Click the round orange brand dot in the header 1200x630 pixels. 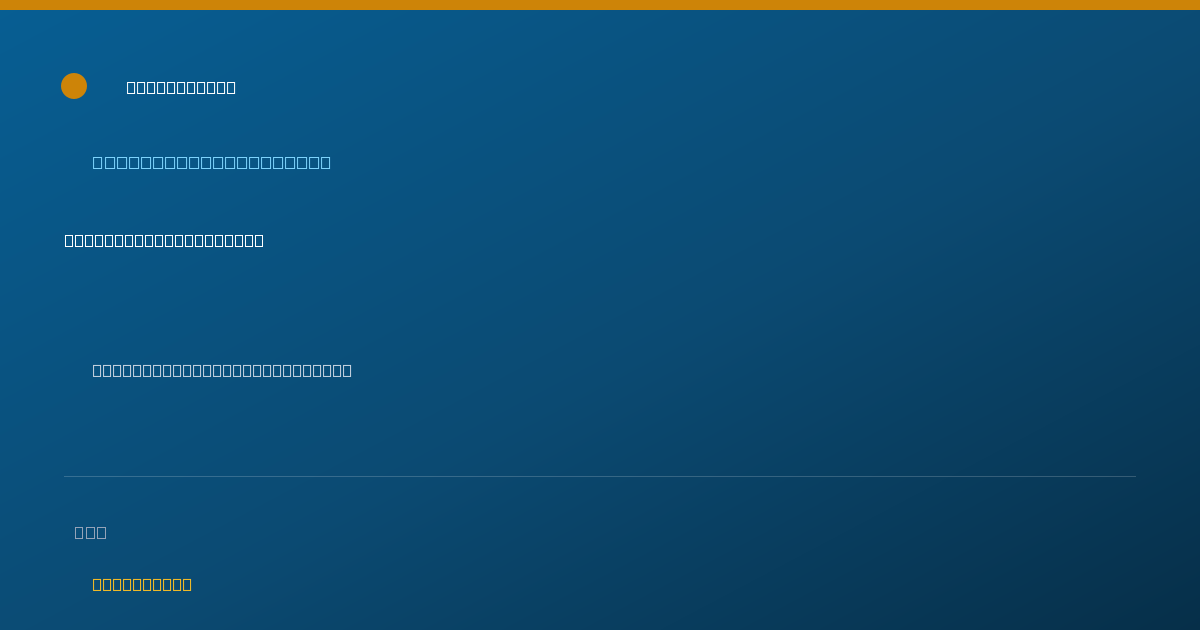point(74,86)
